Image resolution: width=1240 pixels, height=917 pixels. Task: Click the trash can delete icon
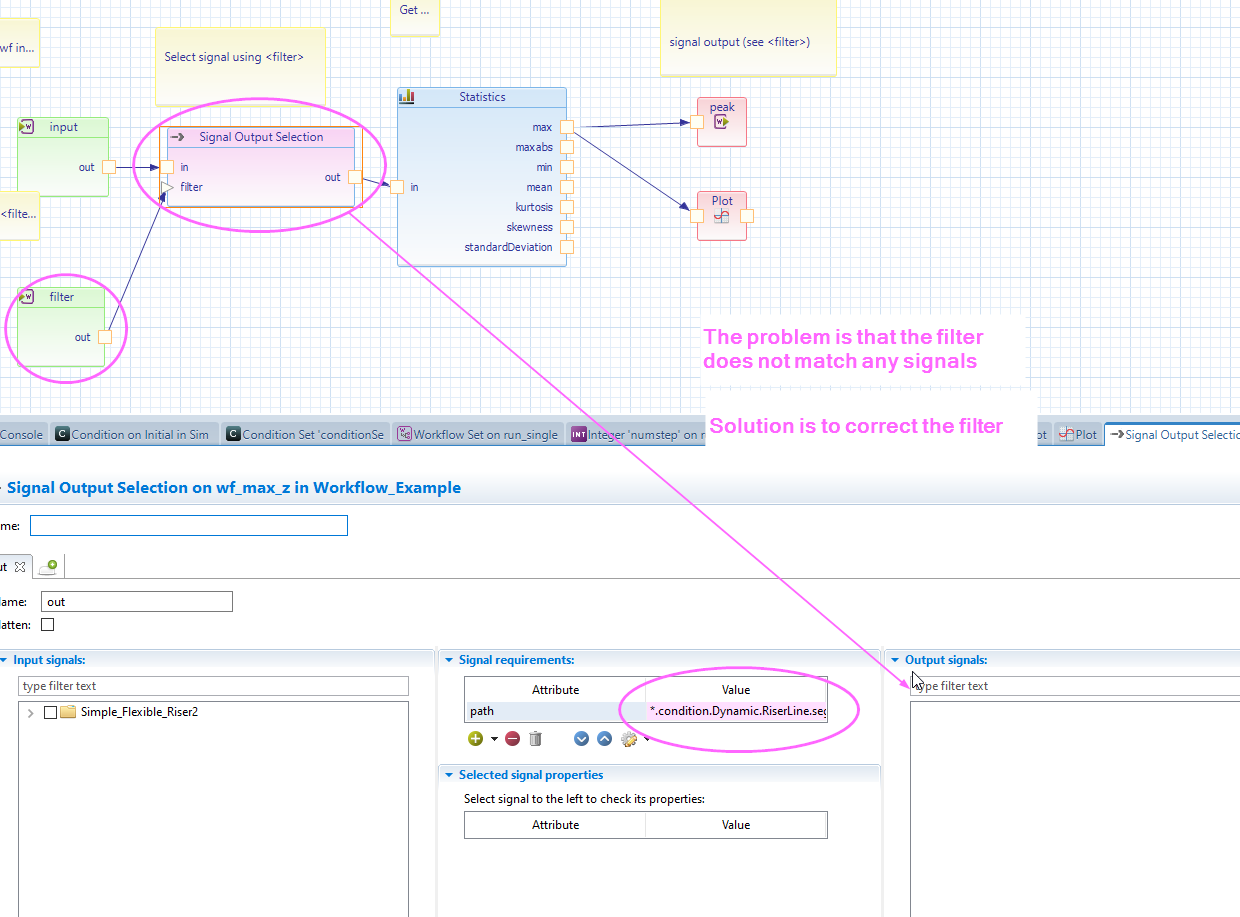tap(535, 739)
